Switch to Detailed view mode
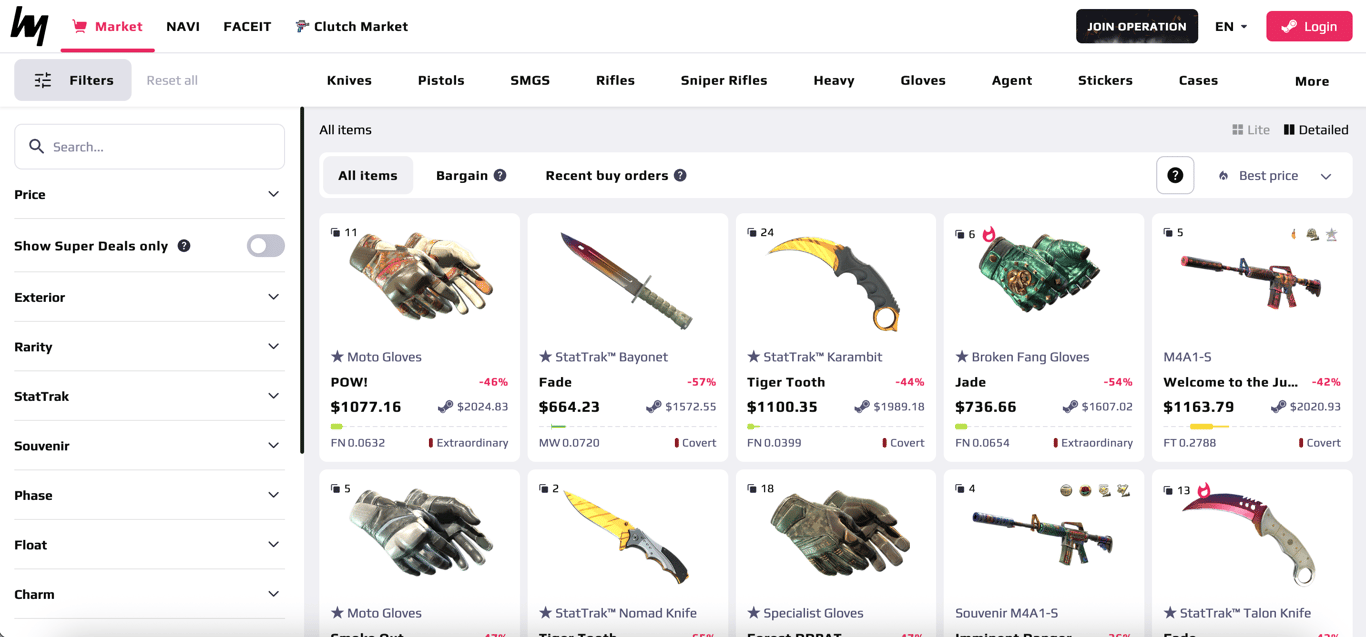The width and height of the screenshot is (1366, 637). 1316,130
